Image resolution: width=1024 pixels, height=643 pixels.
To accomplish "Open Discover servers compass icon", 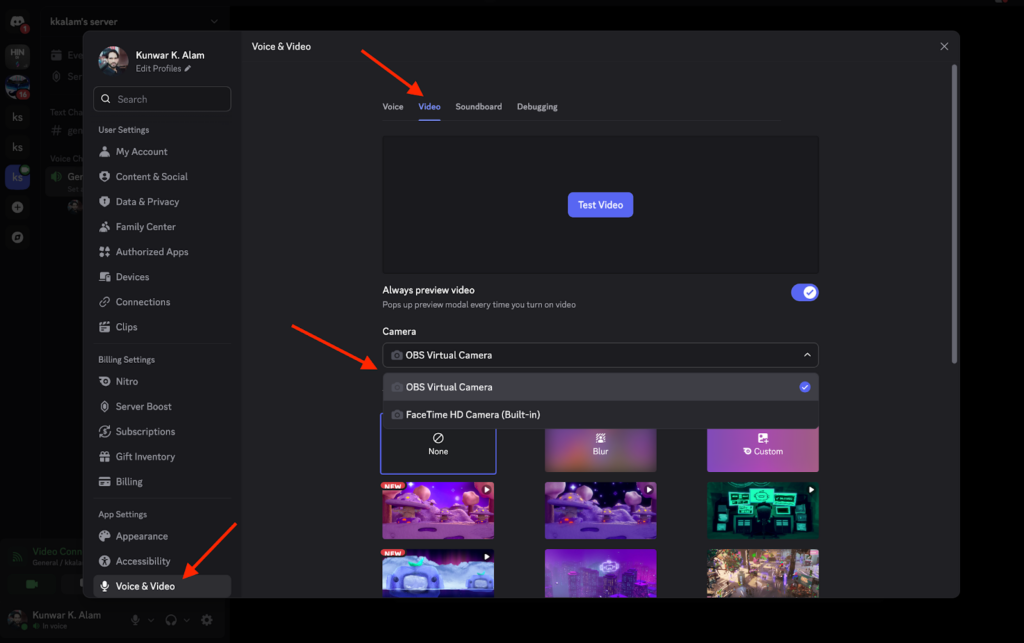I will [17, 237].
